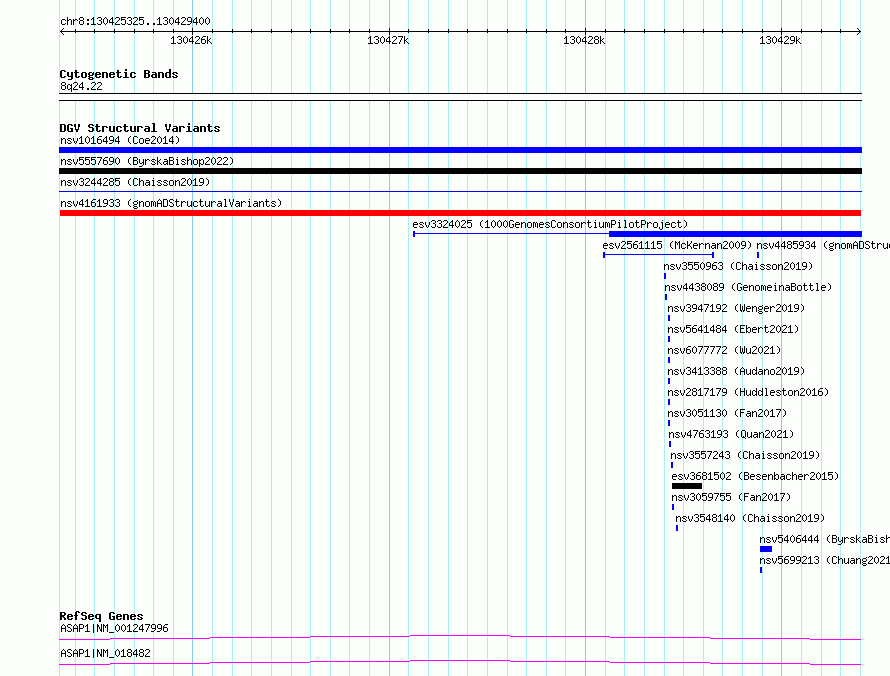This screenshot has height=676, width=890.
Task: Click the nsv3413388 (Audano2019) label
Action: point(736,371)
